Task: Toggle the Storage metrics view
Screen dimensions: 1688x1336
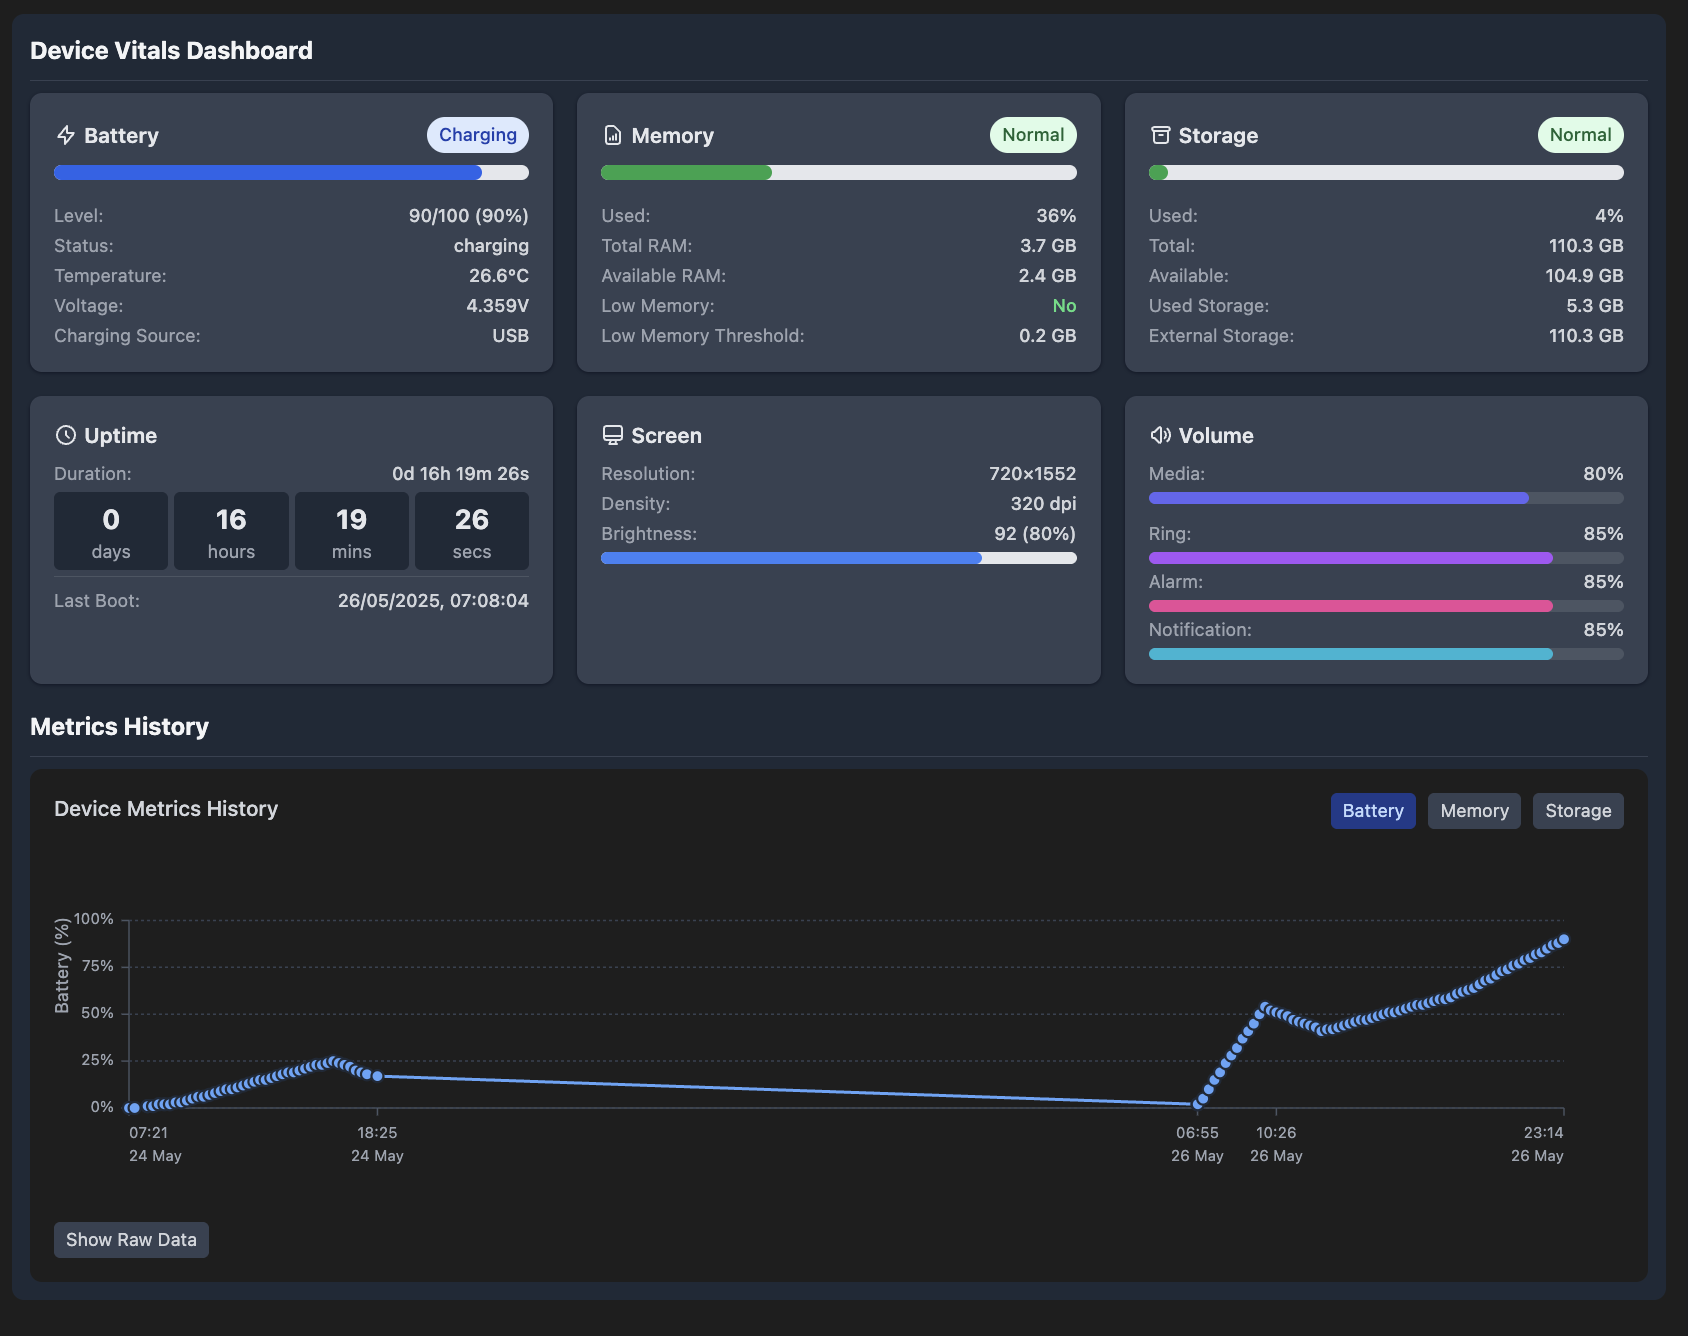Action: click(1578, 811)
